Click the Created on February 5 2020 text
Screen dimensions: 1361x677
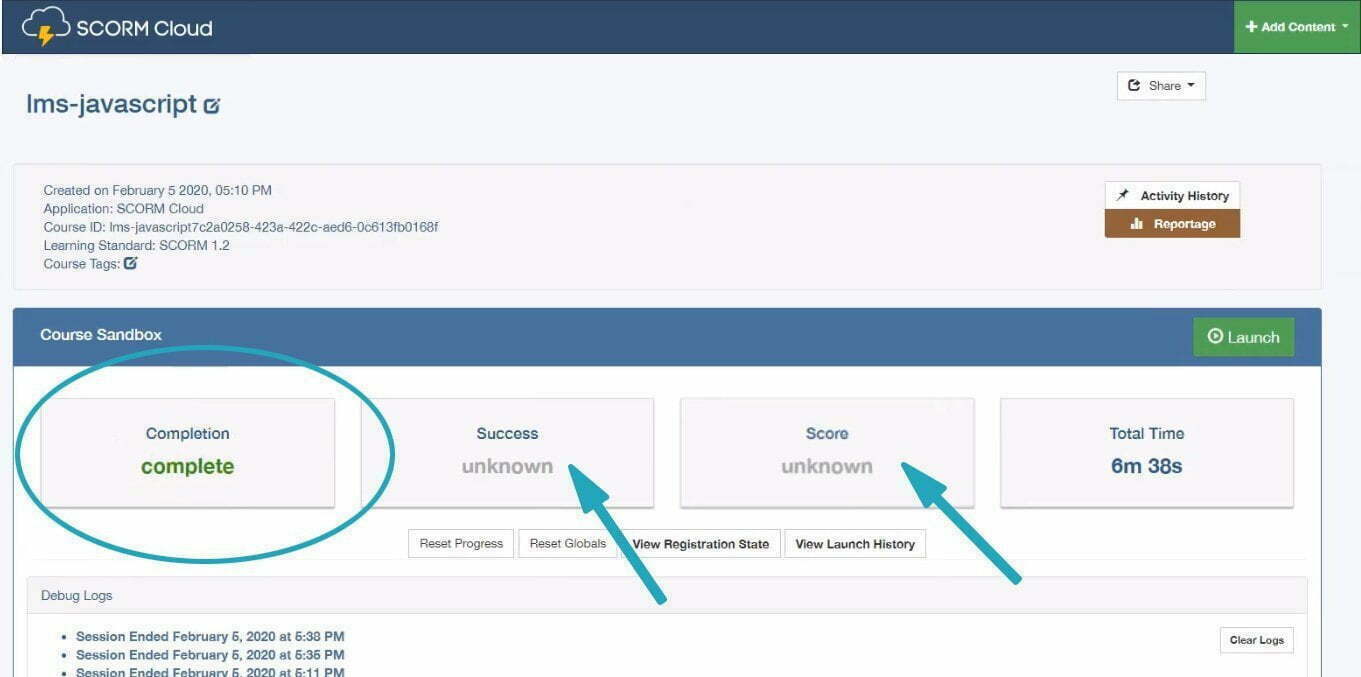pos(157,190)
